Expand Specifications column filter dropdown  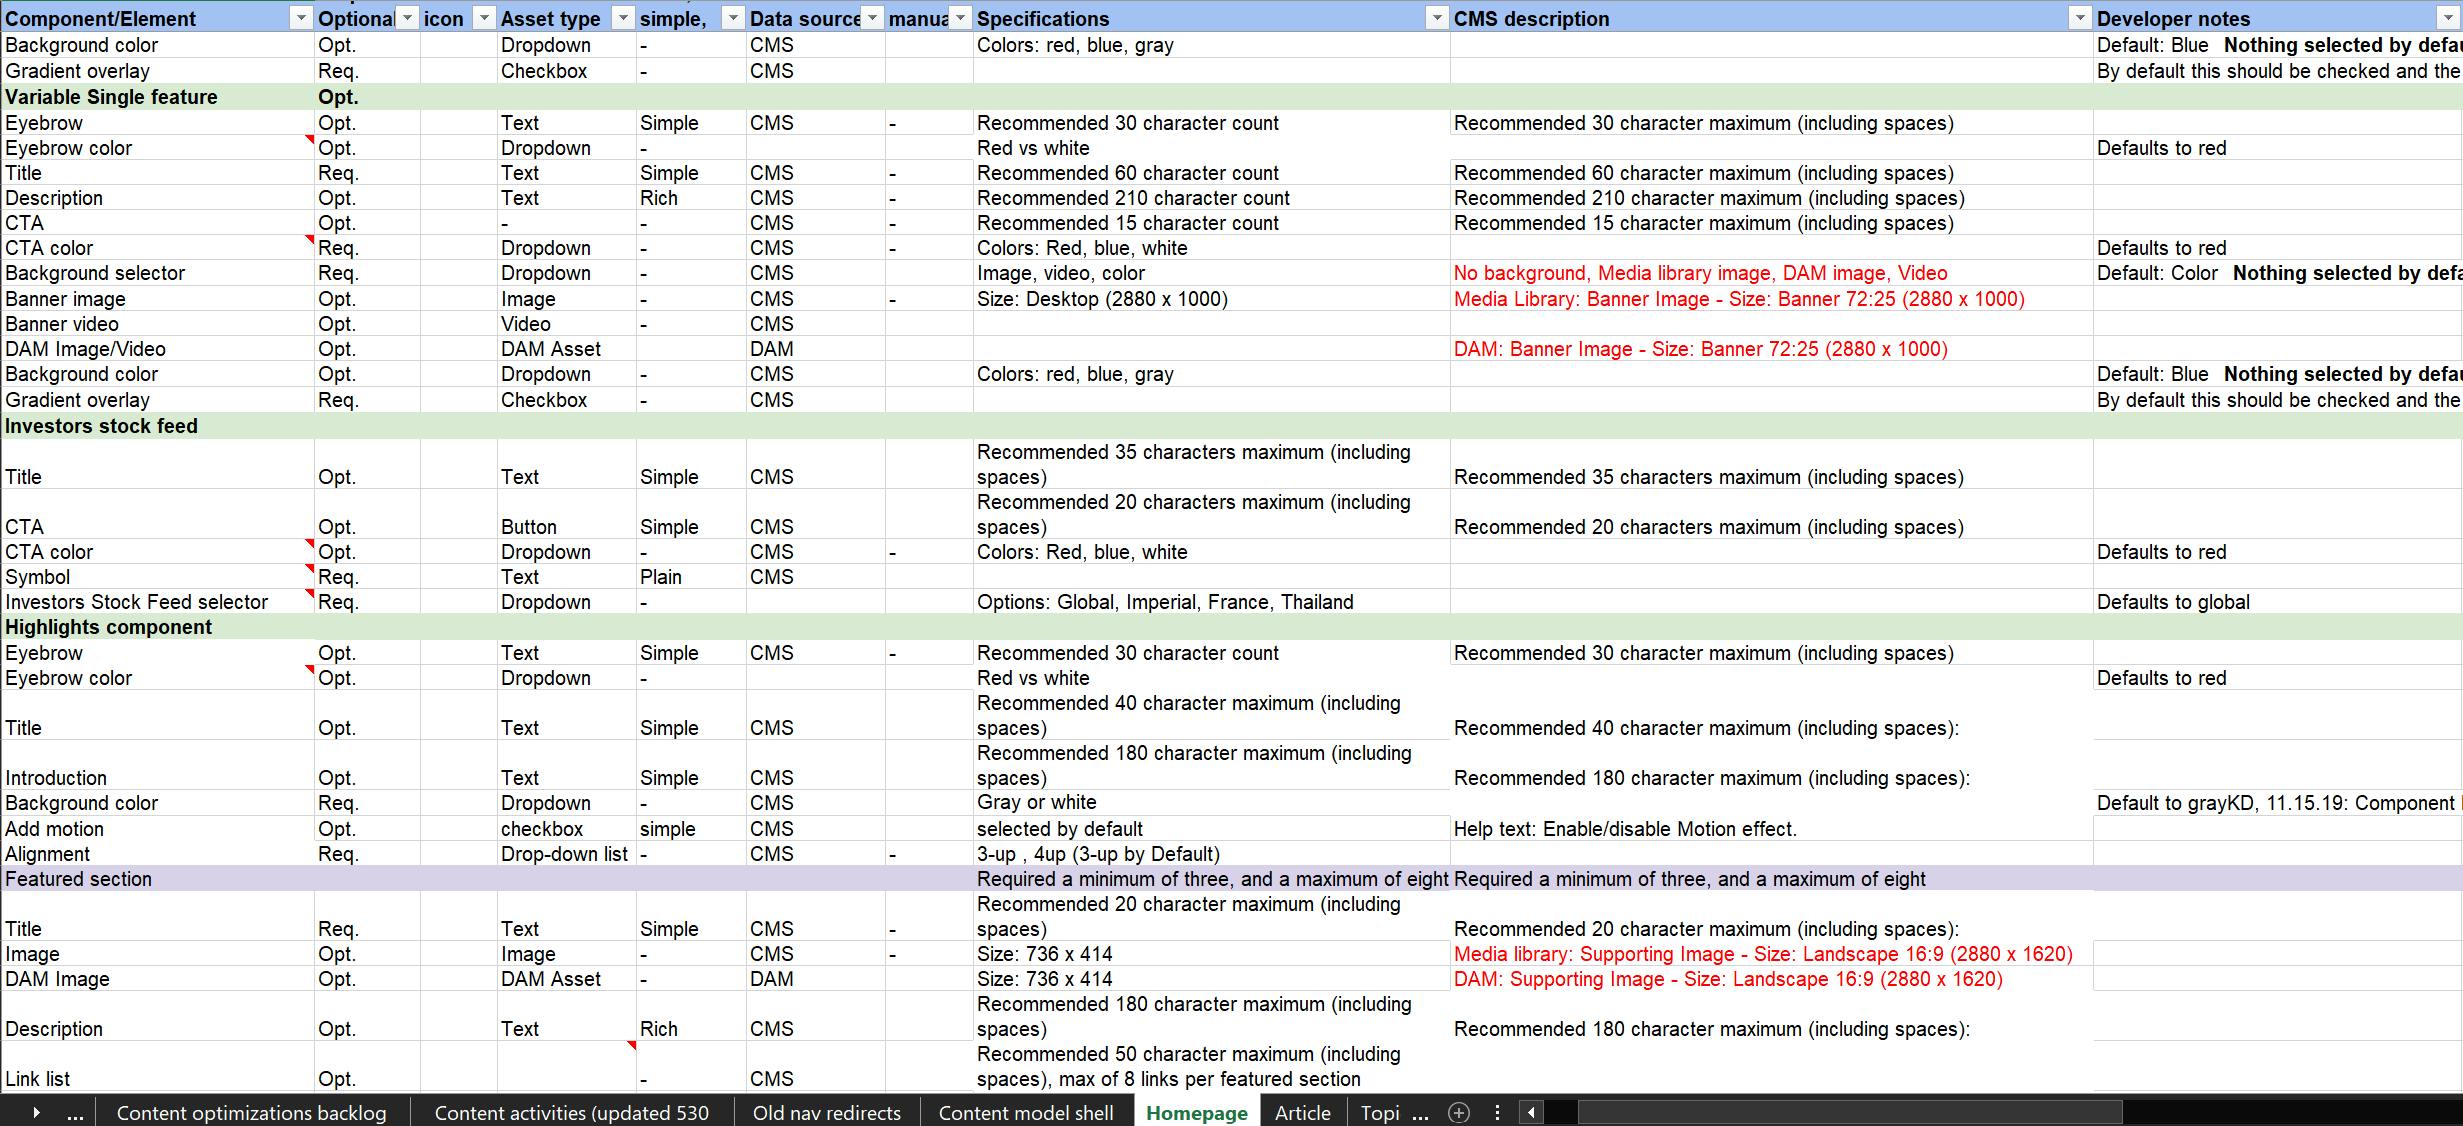(x=1437, y=18)
